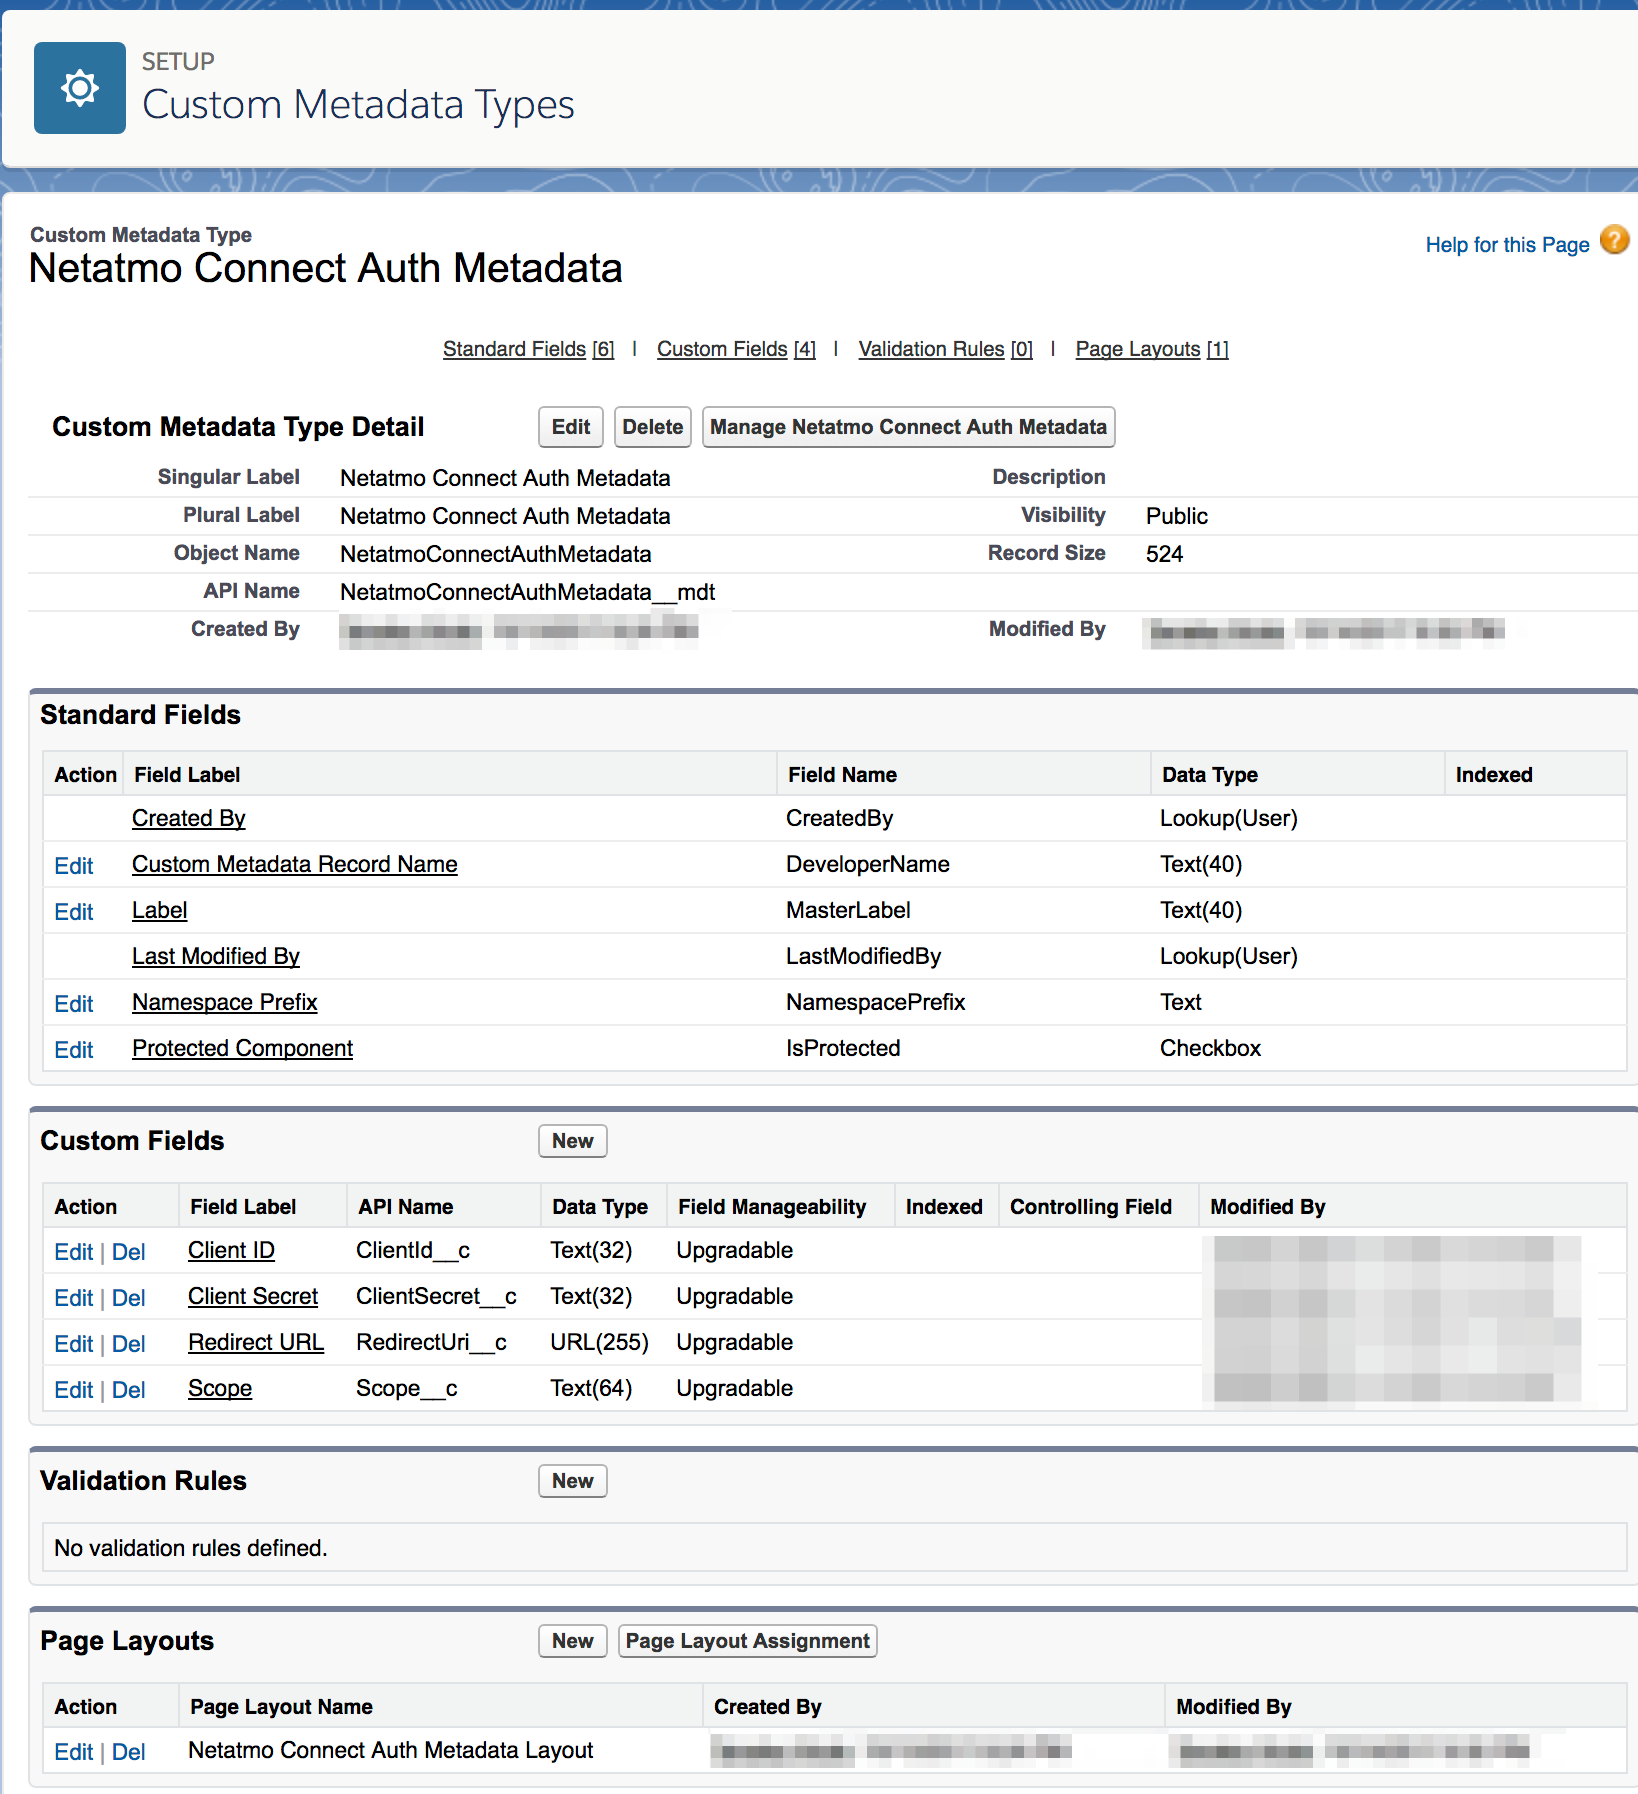Click the URL(255) data type cell
Image resolution: width=1638 pixels, height=1794 pixels.
tap(600, 1342)
